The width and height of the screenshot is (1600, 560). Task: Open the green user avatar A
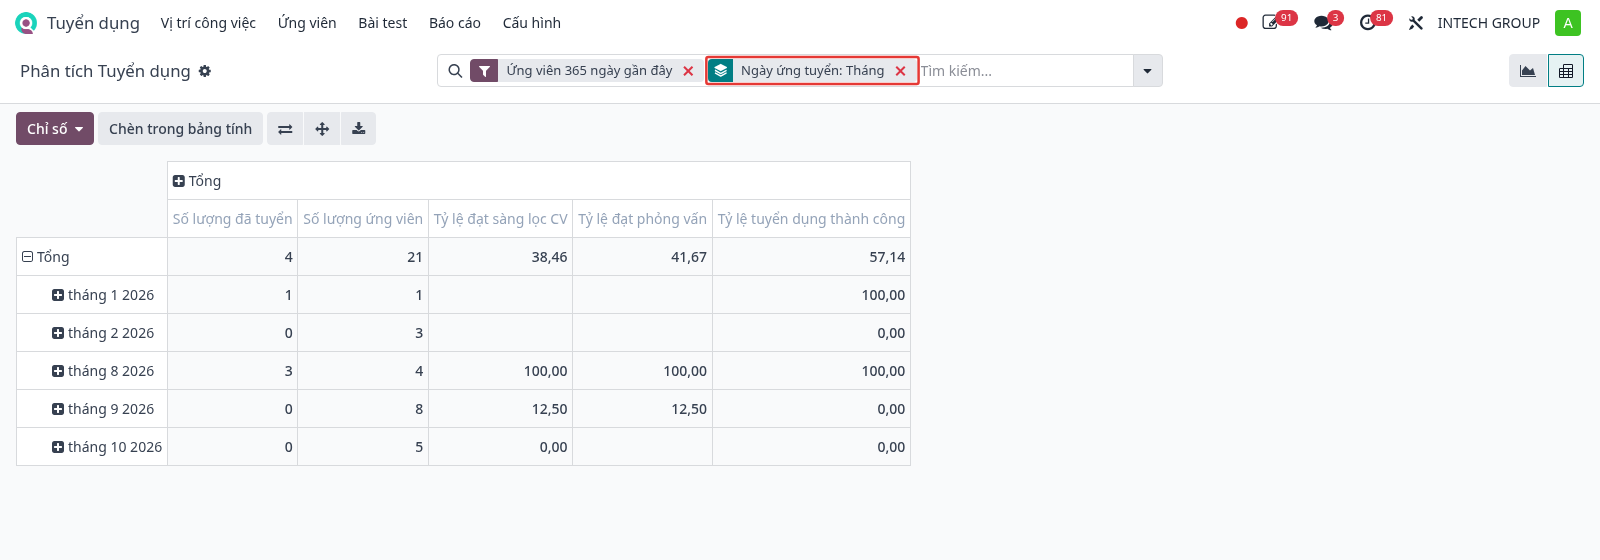[x=1567, y=23]
